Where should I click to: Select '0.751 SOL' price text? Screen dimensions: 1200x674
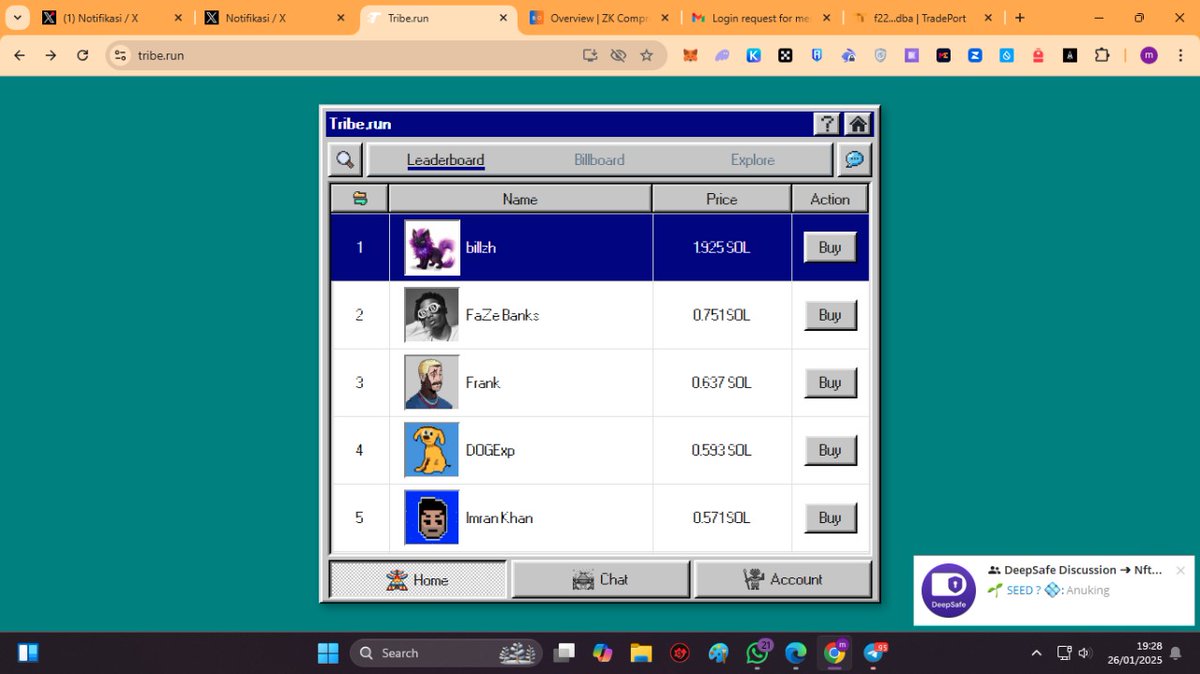click(x=721, y=315)
